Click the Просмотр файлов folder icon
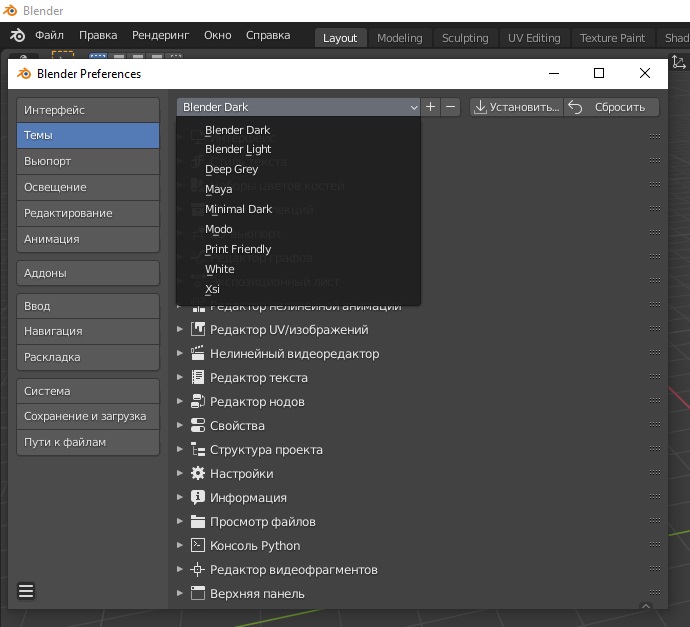Viewport: 690px width, 627px height. [x=198, y=522]
